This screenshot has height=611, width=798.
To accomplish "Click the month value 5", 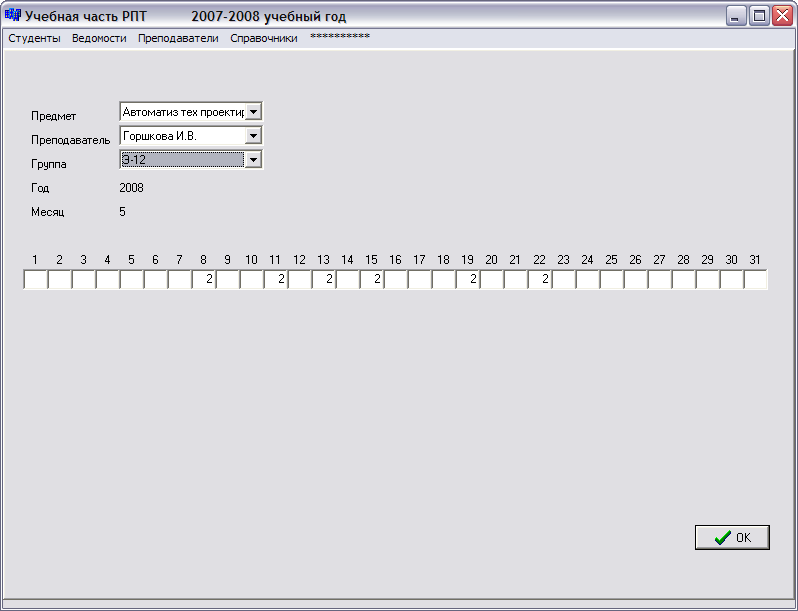I will tap(122, 212).
